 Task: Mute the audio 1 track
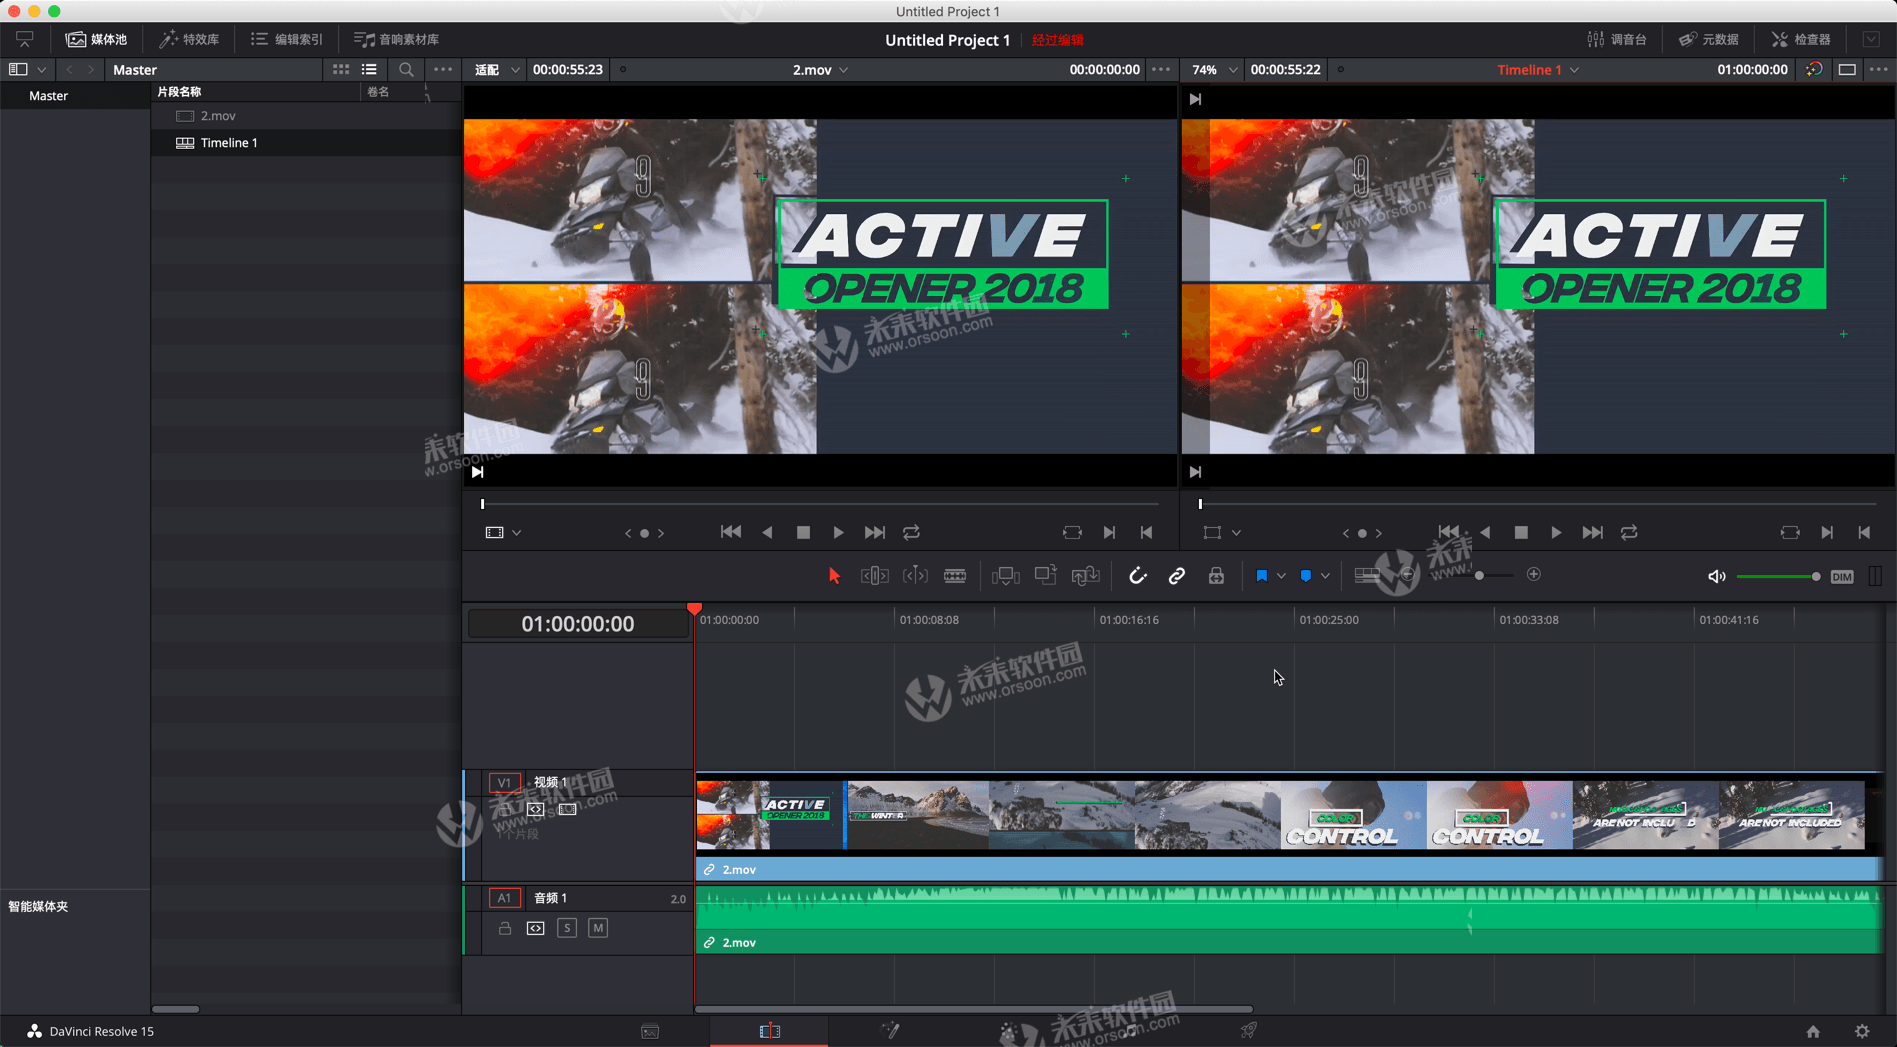[x=598, y=928]
